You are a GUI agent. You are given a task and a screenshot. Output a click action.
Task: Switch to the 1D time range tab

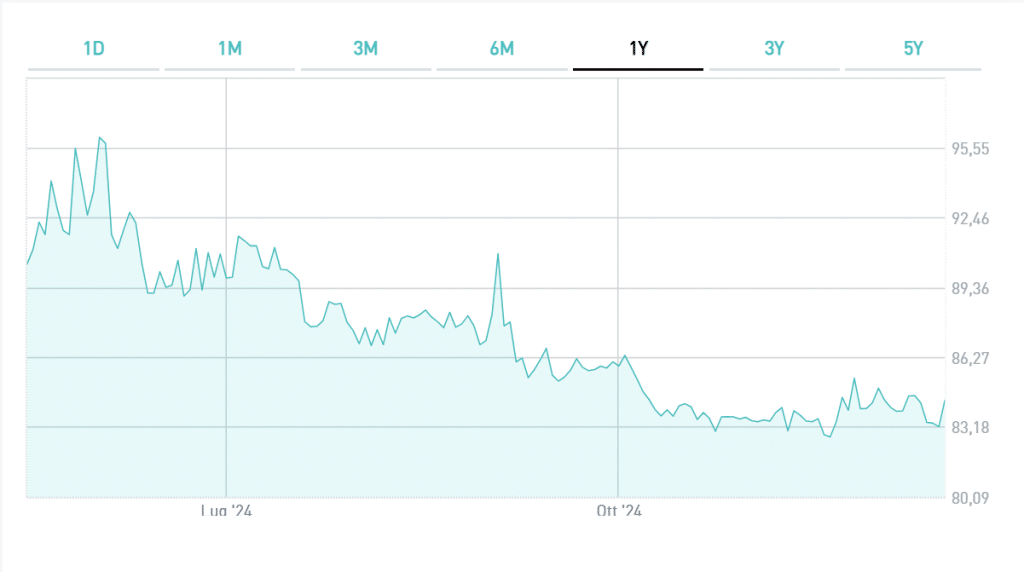point(93,49)
